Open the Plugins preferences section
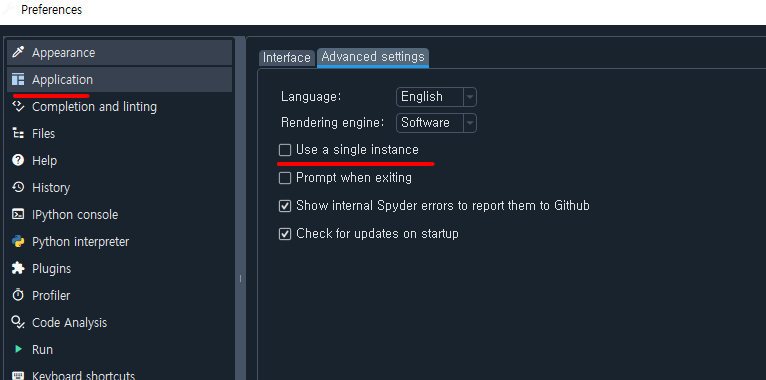This screenshot has height=380, width=766. coord(119,269)
